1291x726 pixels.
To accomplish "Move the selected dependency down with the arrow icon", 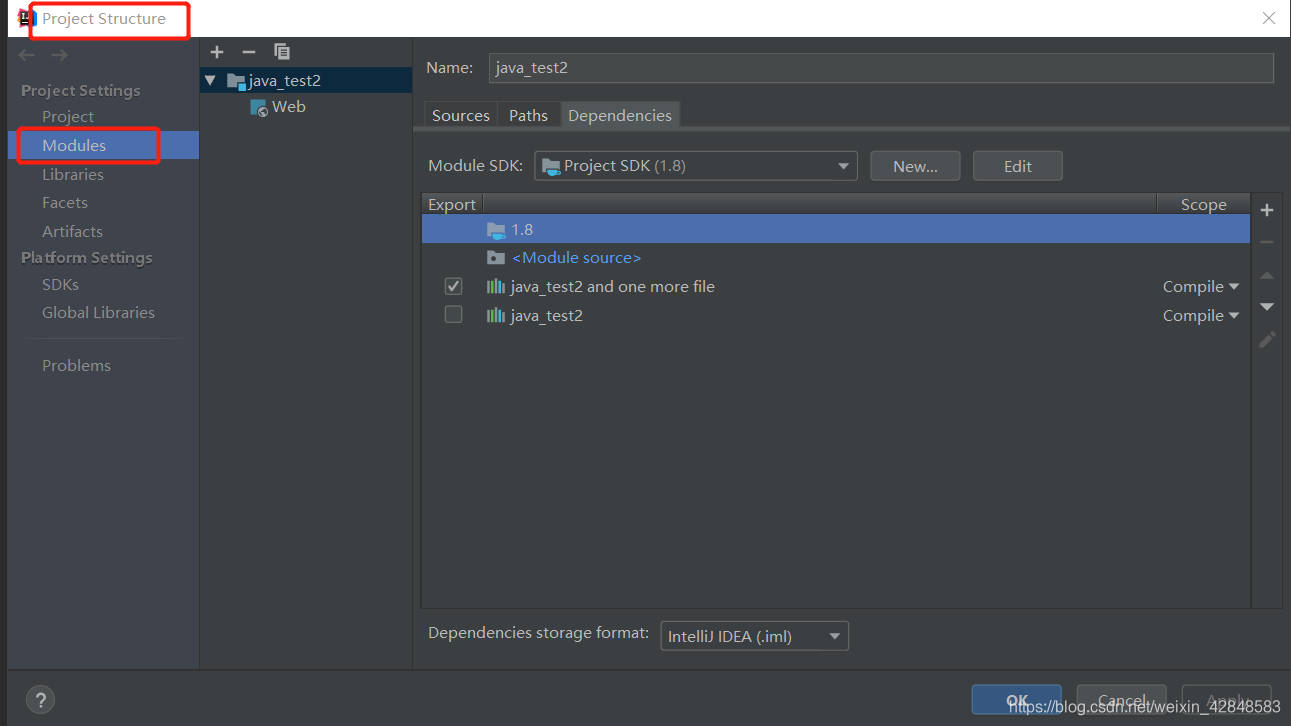I will 1267,307.
